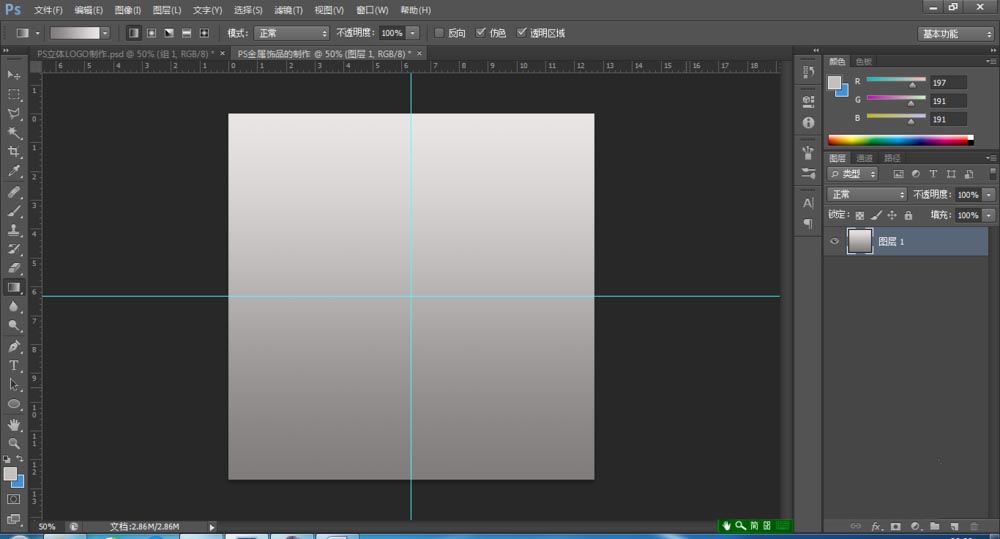Create a new layer
The height and width of the screenshot is (539, 1000).
(x=954, y=526)
